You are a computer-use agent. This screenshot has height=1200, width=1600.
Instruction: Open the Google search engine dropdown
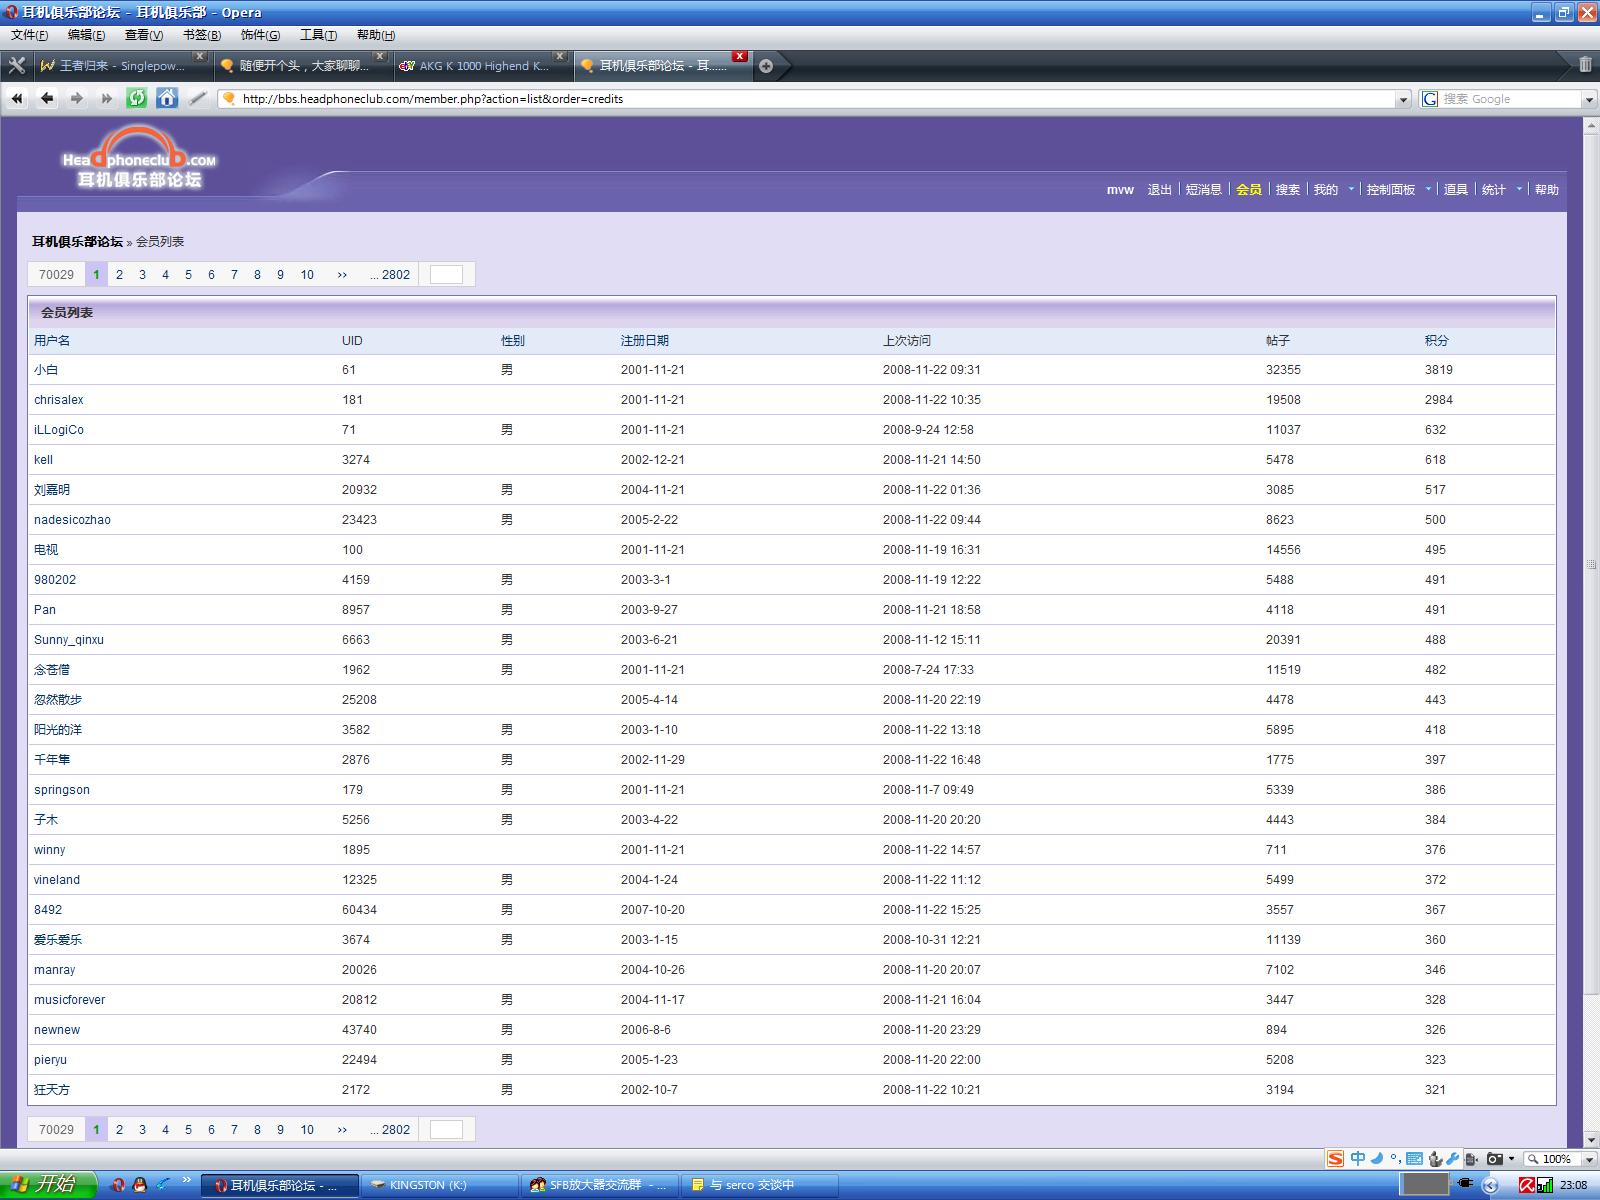(1588, 99)
